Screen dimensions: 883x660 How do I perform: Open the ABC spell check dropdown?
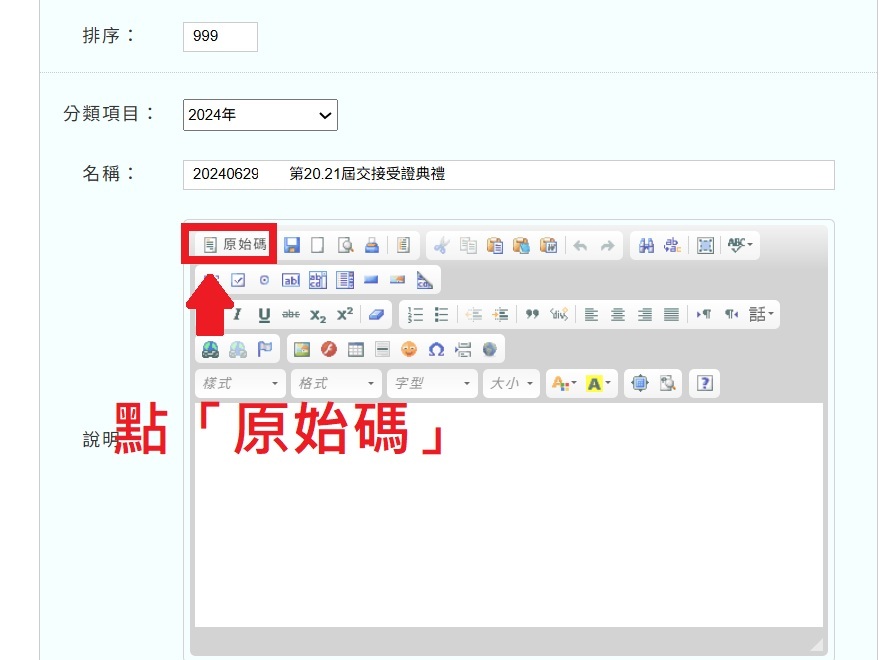click(x=739, y=245)
